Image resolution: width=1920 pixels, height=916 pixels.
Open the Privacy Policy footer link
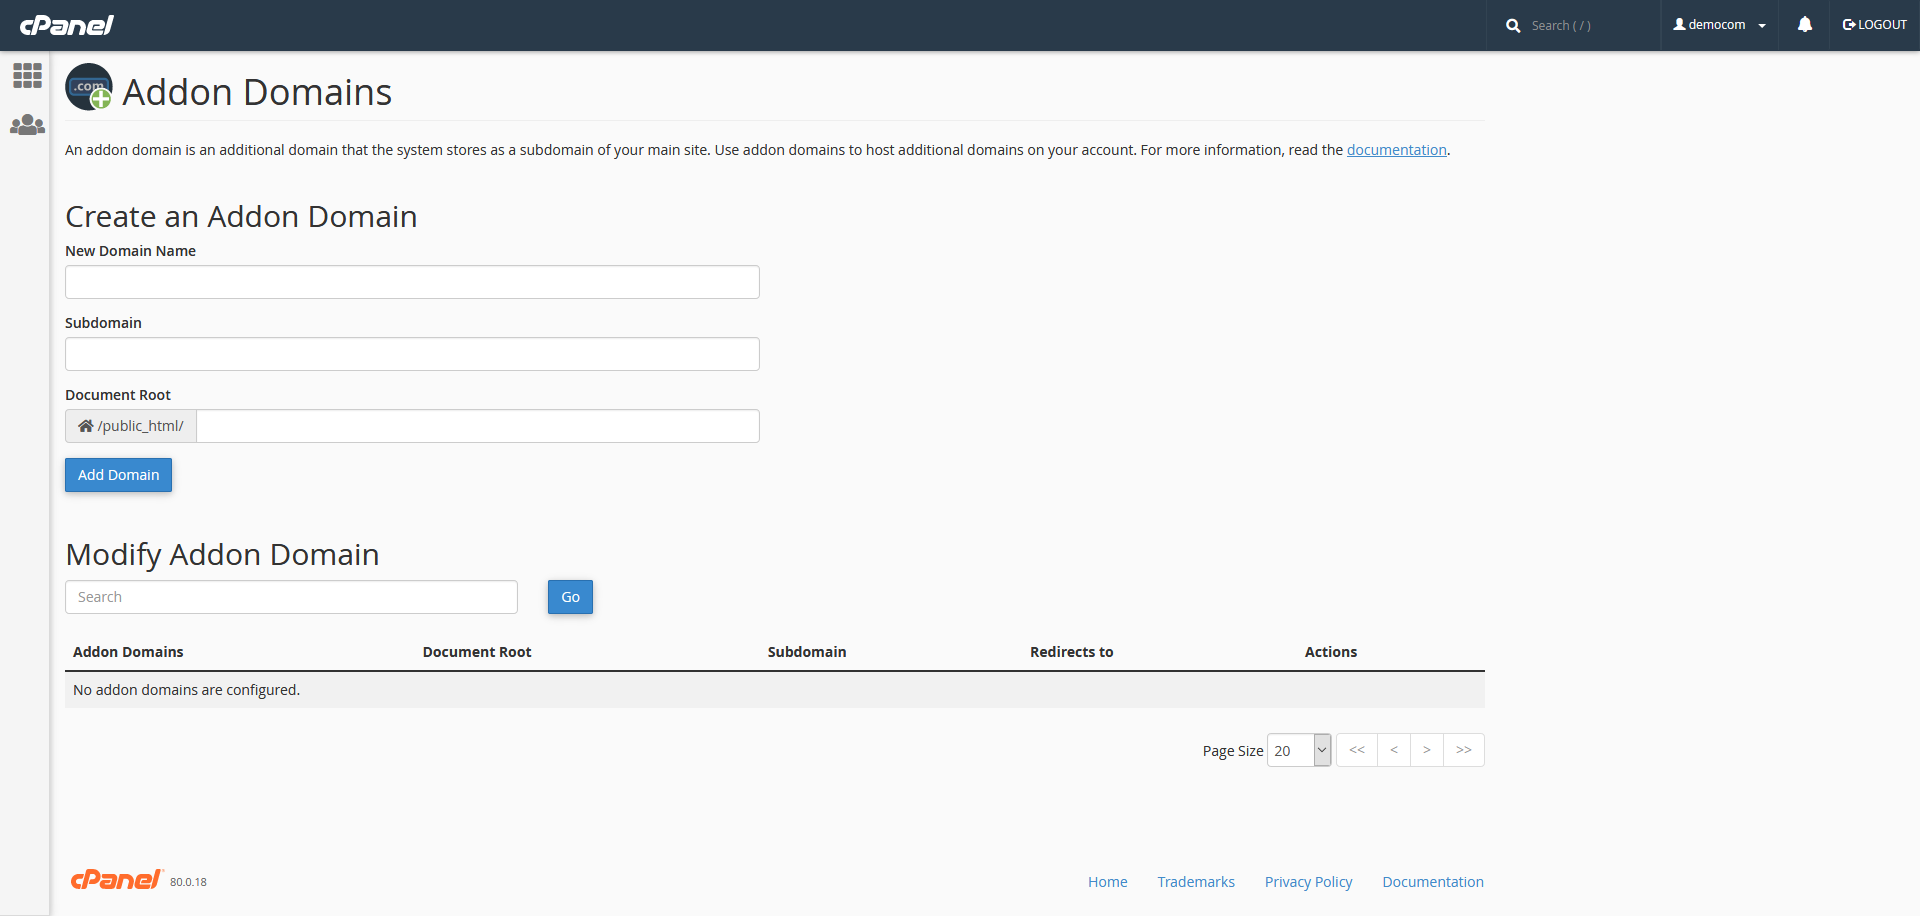[x=1308, y=882]
